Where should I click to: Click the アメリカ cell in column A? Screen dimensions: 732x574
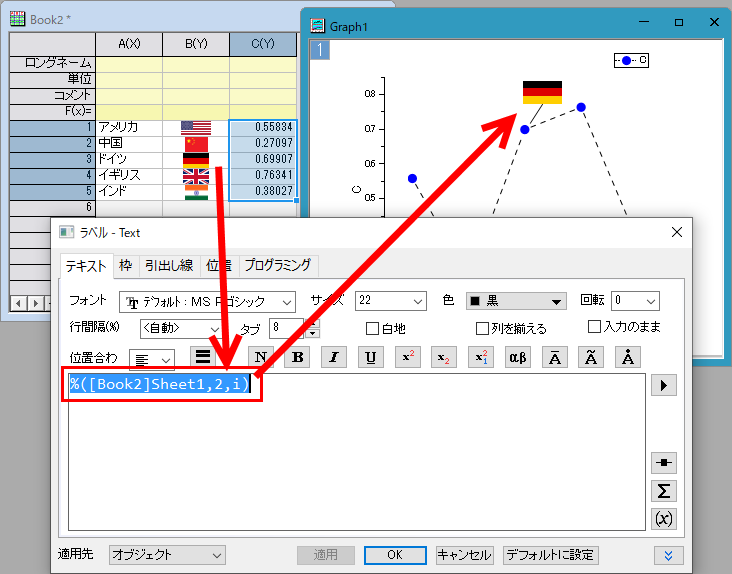tap(129, 127)
